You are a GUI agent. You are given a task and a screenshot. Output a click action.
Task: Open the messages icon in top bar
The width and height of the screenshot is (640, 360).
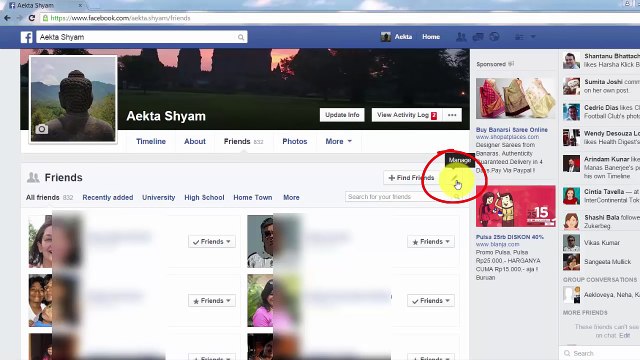478,37
